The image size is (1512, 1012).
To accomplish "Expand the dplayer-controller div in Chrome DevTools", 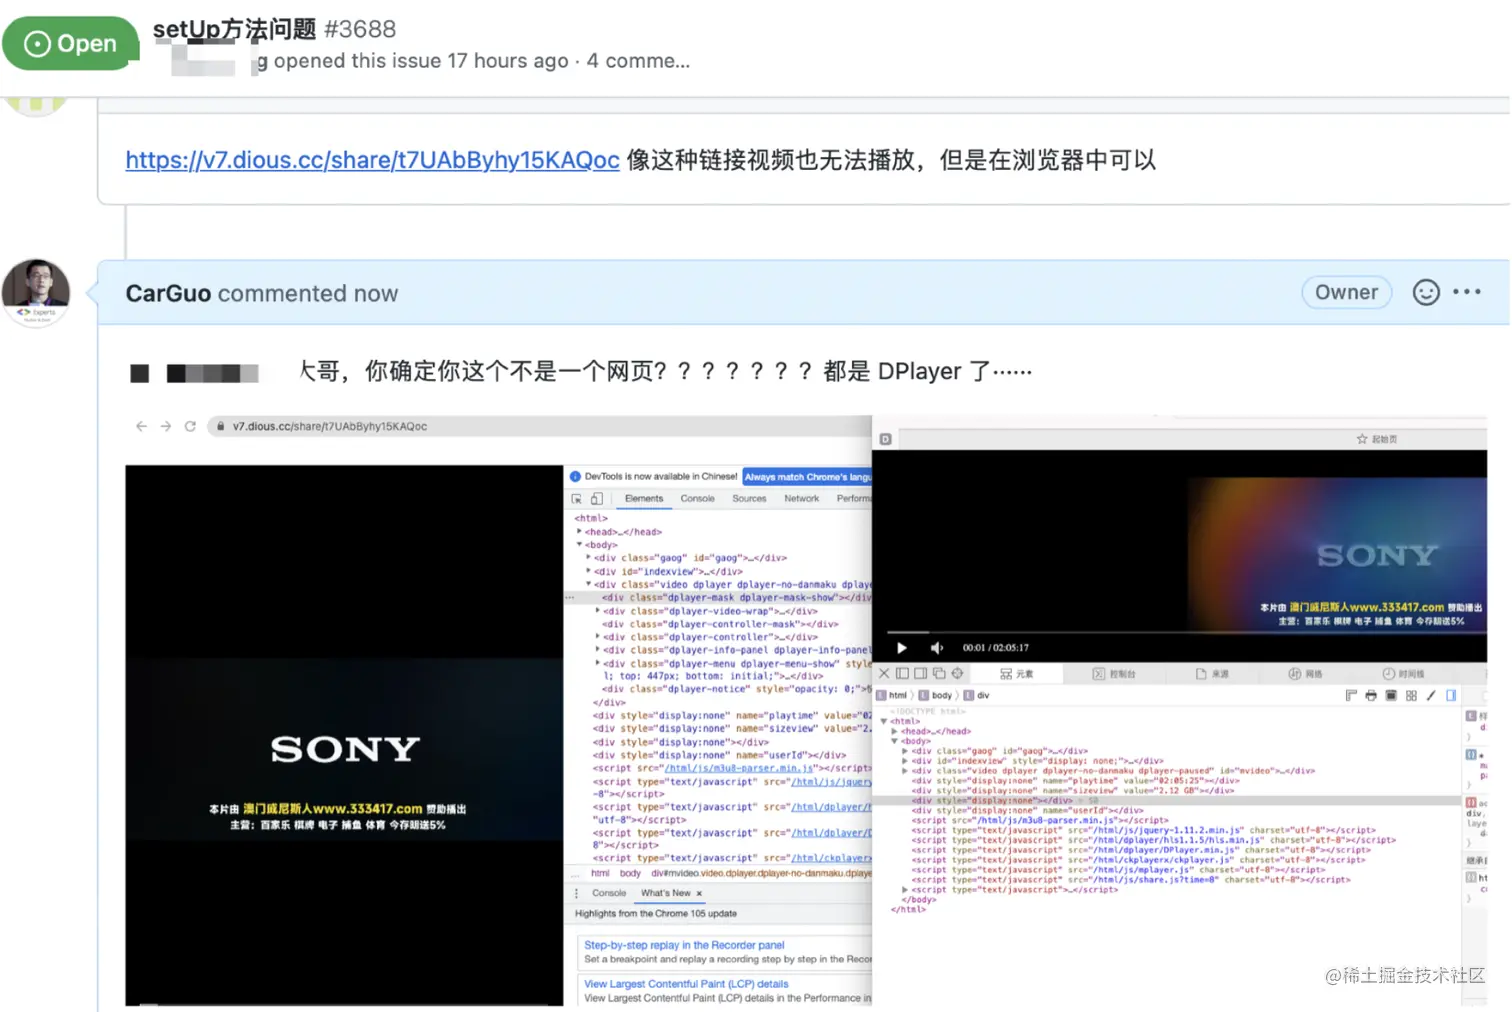I will pos(598,637).
